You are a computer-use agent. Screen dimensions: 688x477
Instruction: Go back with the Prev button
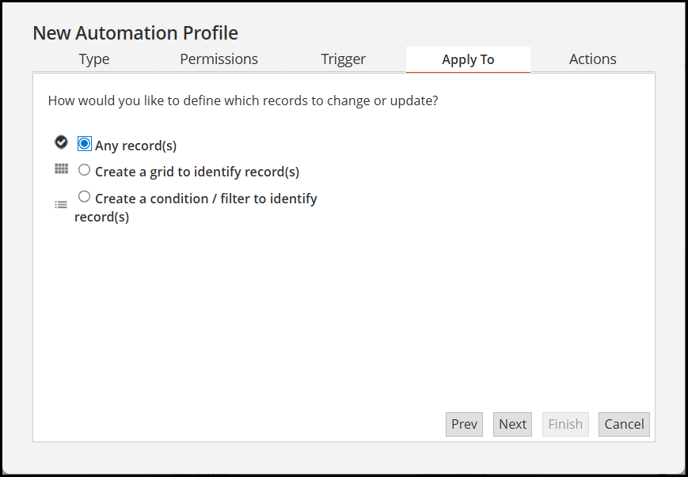coord(464,424)
